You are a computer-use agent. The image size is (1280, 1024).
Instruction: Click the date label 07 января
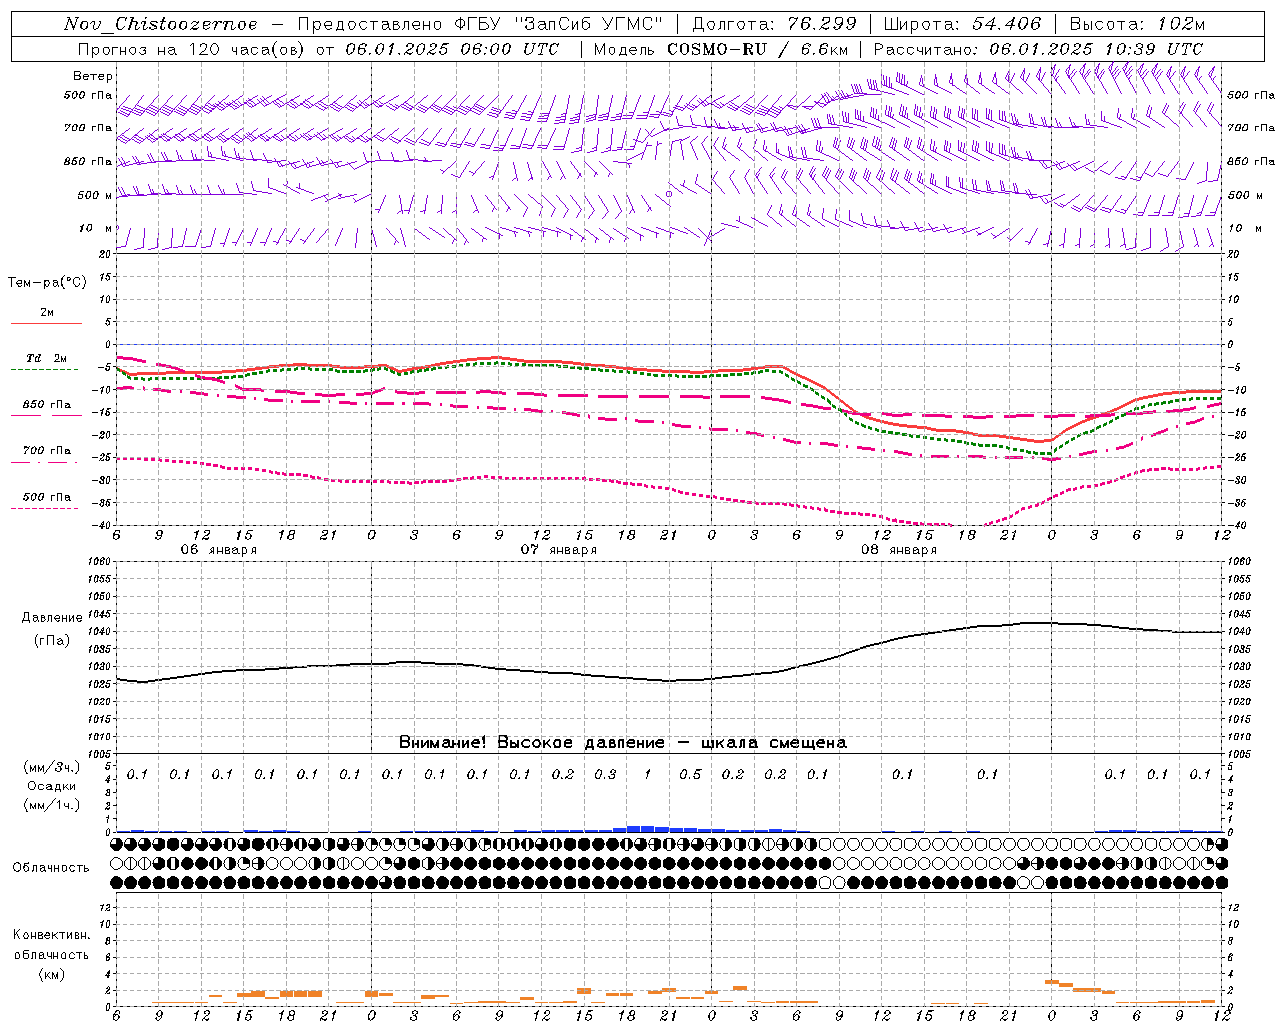pos(559,550)
